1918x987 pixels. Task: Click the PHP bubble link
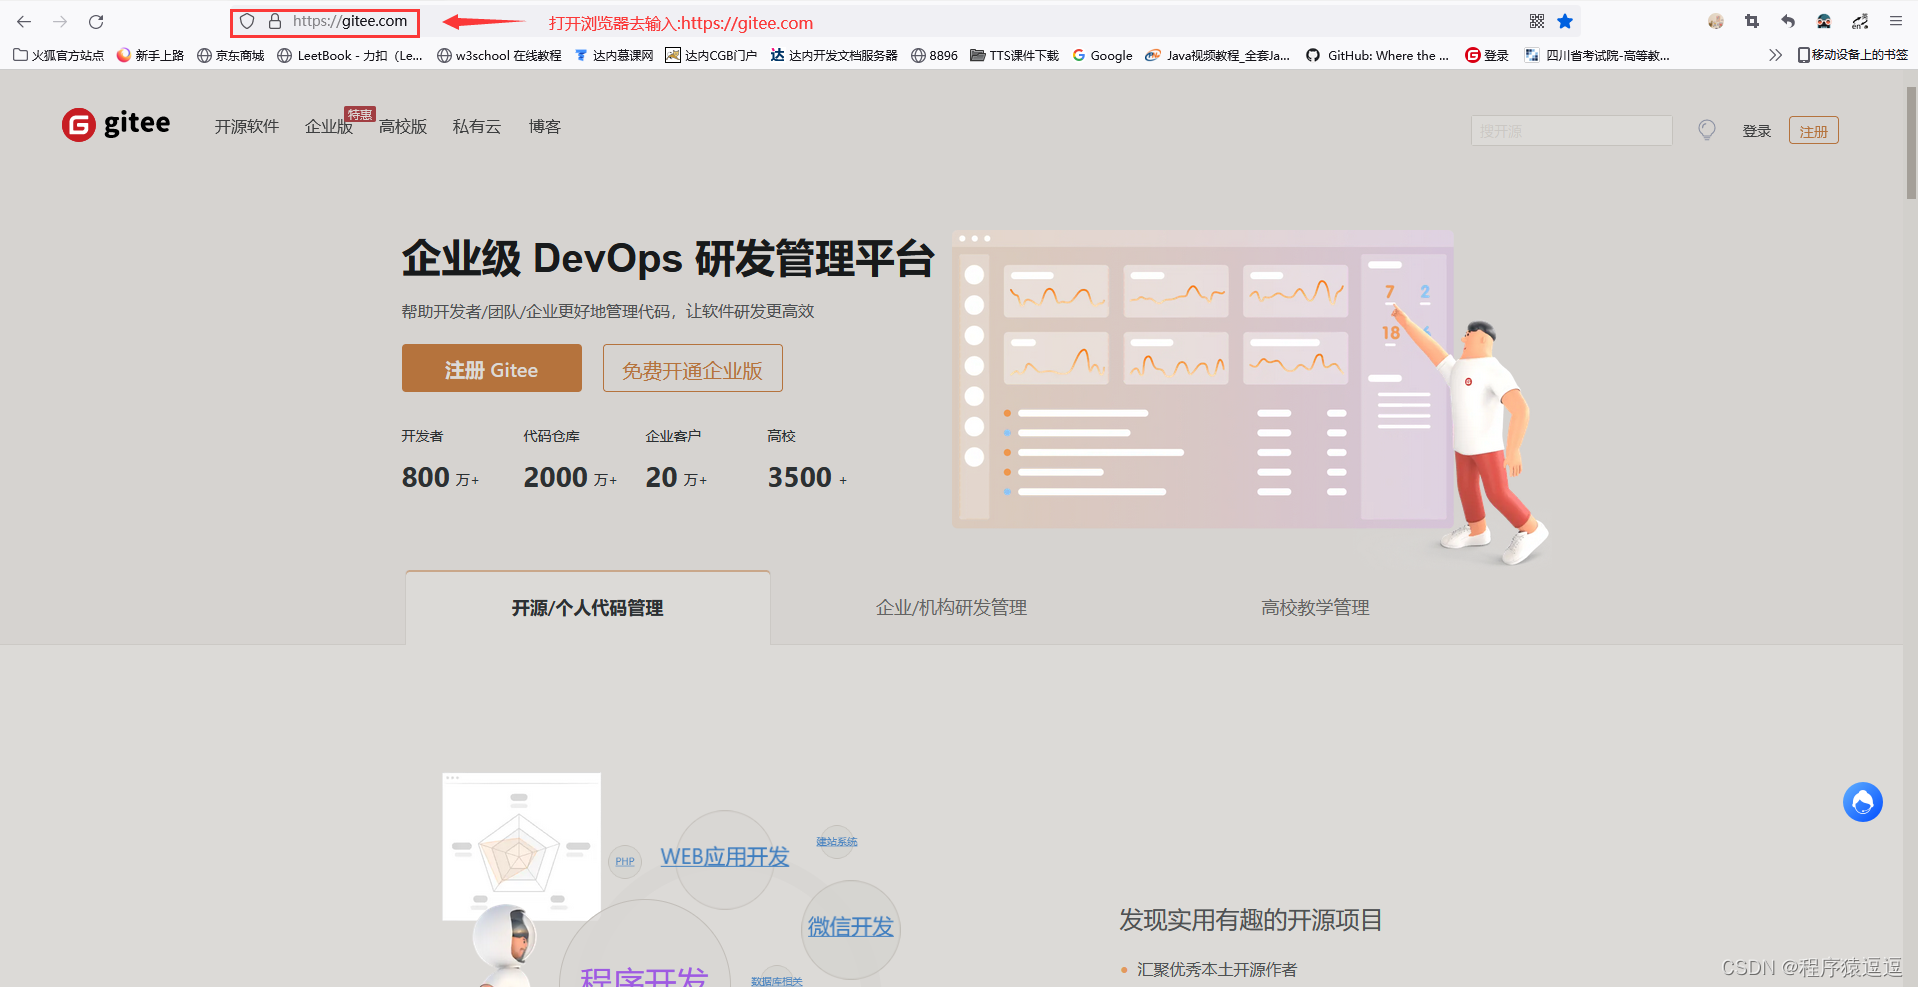coord(625,861)
